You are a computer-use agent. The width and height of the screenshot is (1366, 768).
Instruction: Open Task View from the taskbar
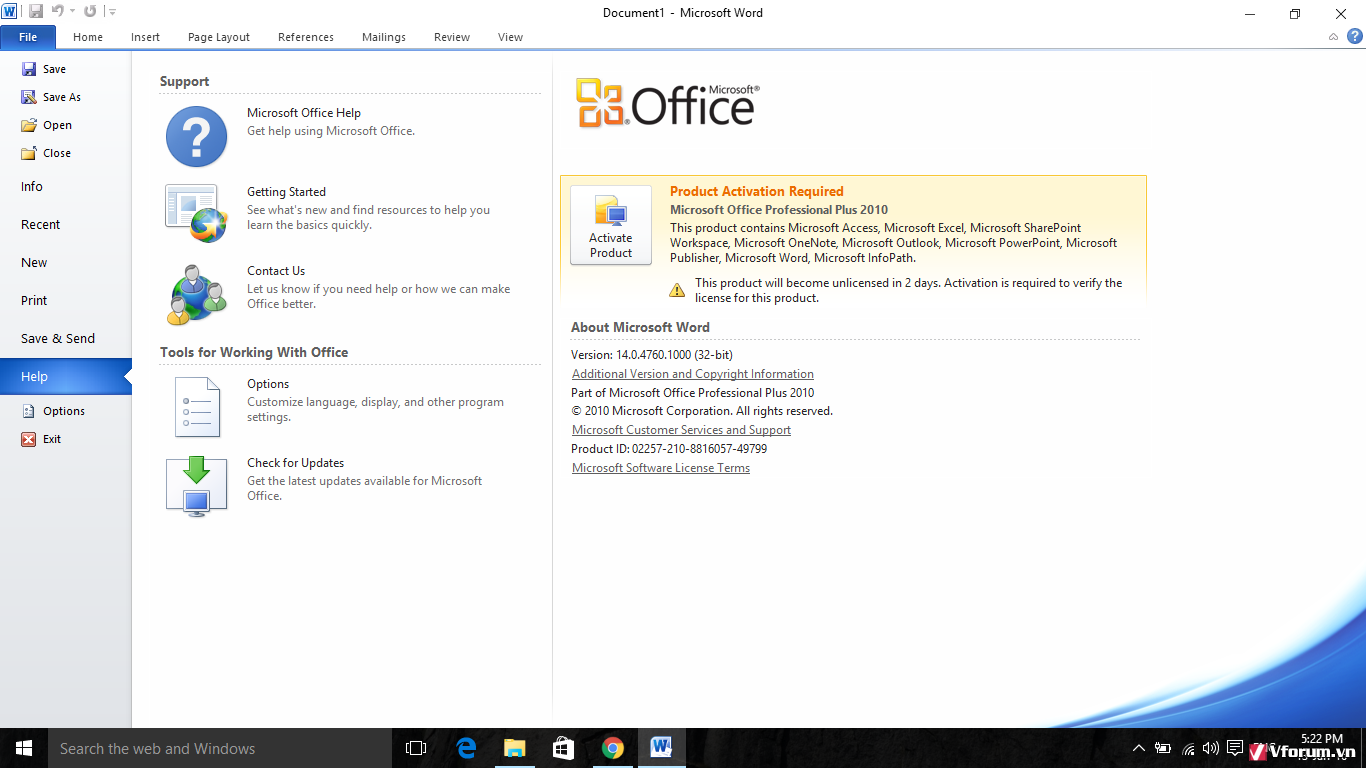click(416, 748)
